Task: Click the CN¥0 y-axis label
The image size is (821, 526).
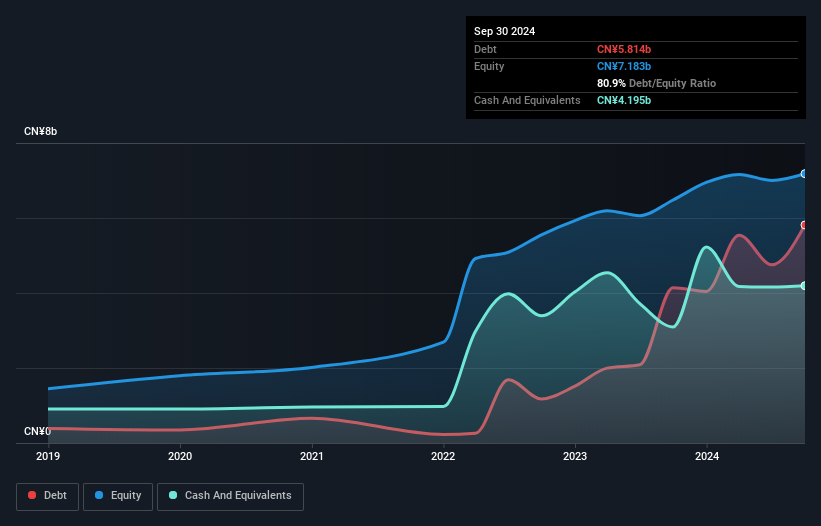Action: pos(37,431)
